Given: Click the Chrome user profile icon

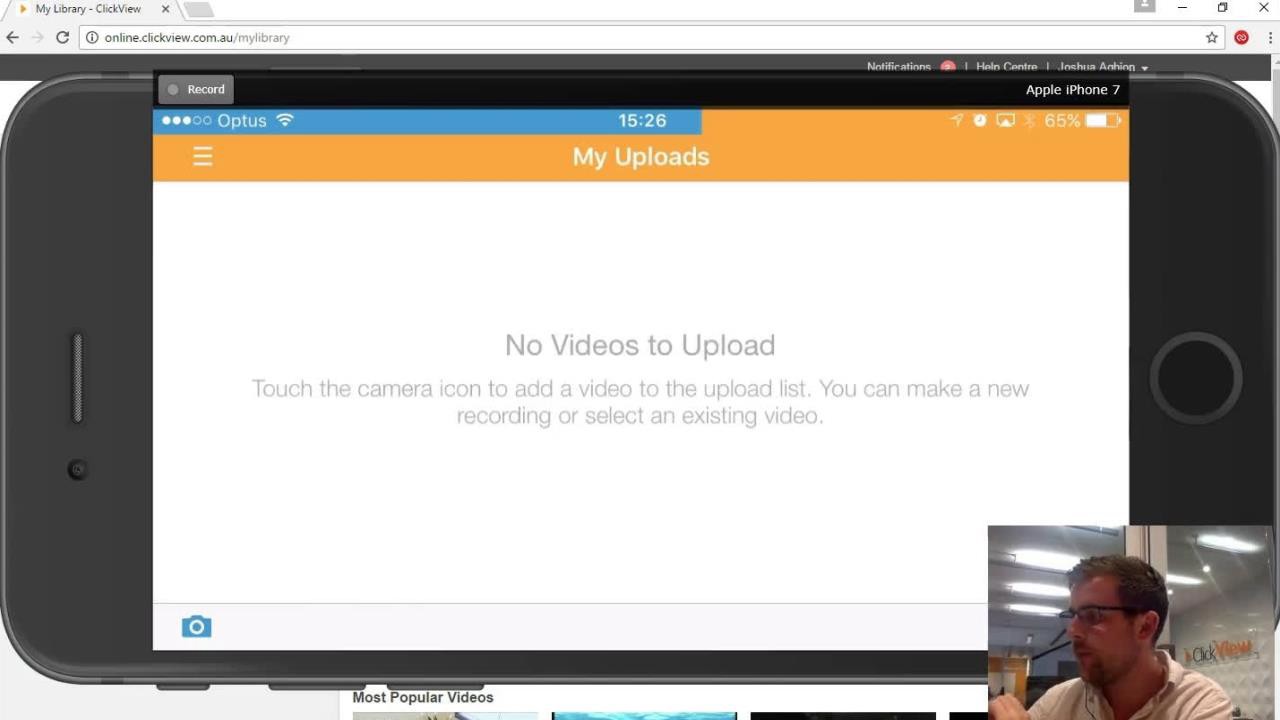Looking at the screenshot, I should coord(1144,6).
